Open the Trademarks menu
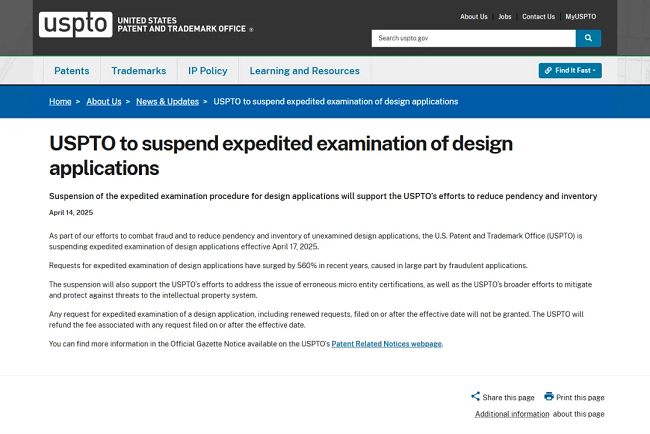This screenshot has height=434, width=650. click(139, 71)
